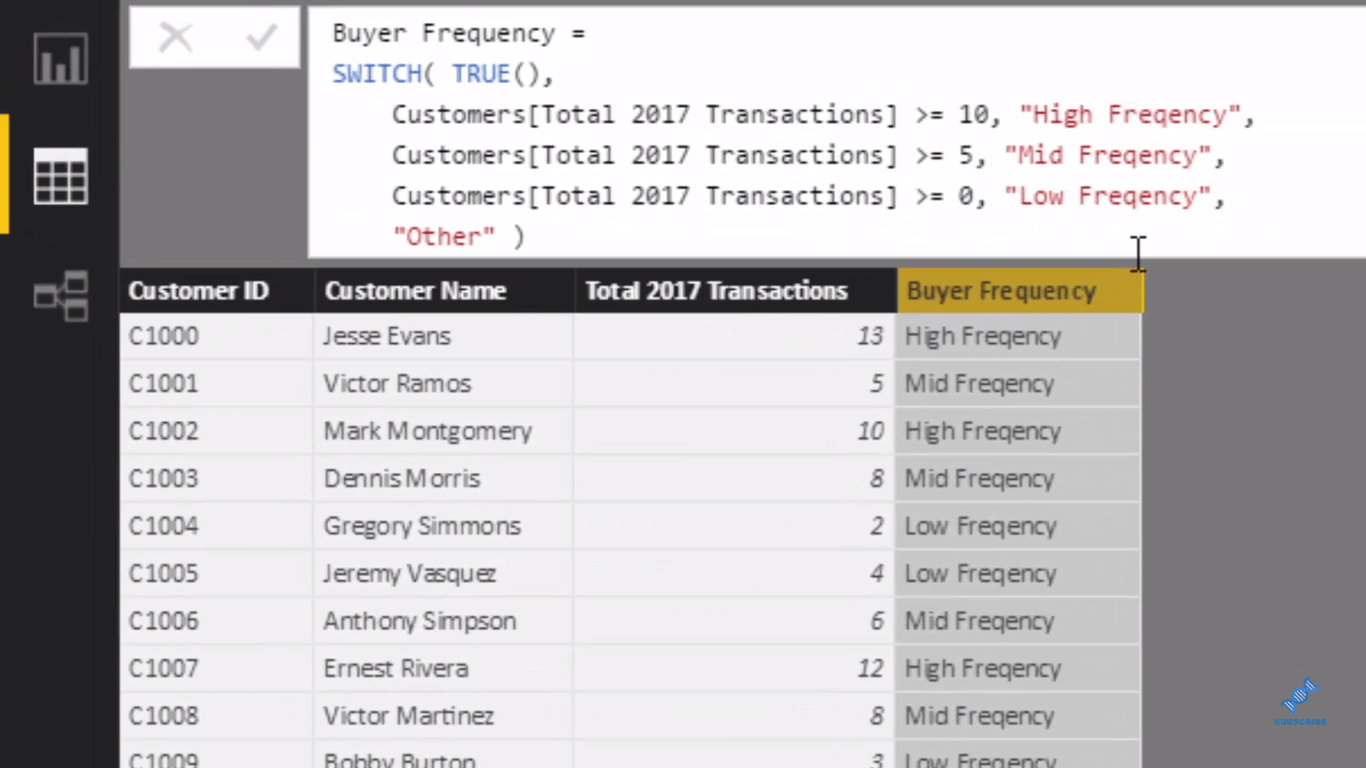Viewport: 1366px width, 768px height.
Task: Commit the formula with the checkmark icon
Action: (261, 38)
